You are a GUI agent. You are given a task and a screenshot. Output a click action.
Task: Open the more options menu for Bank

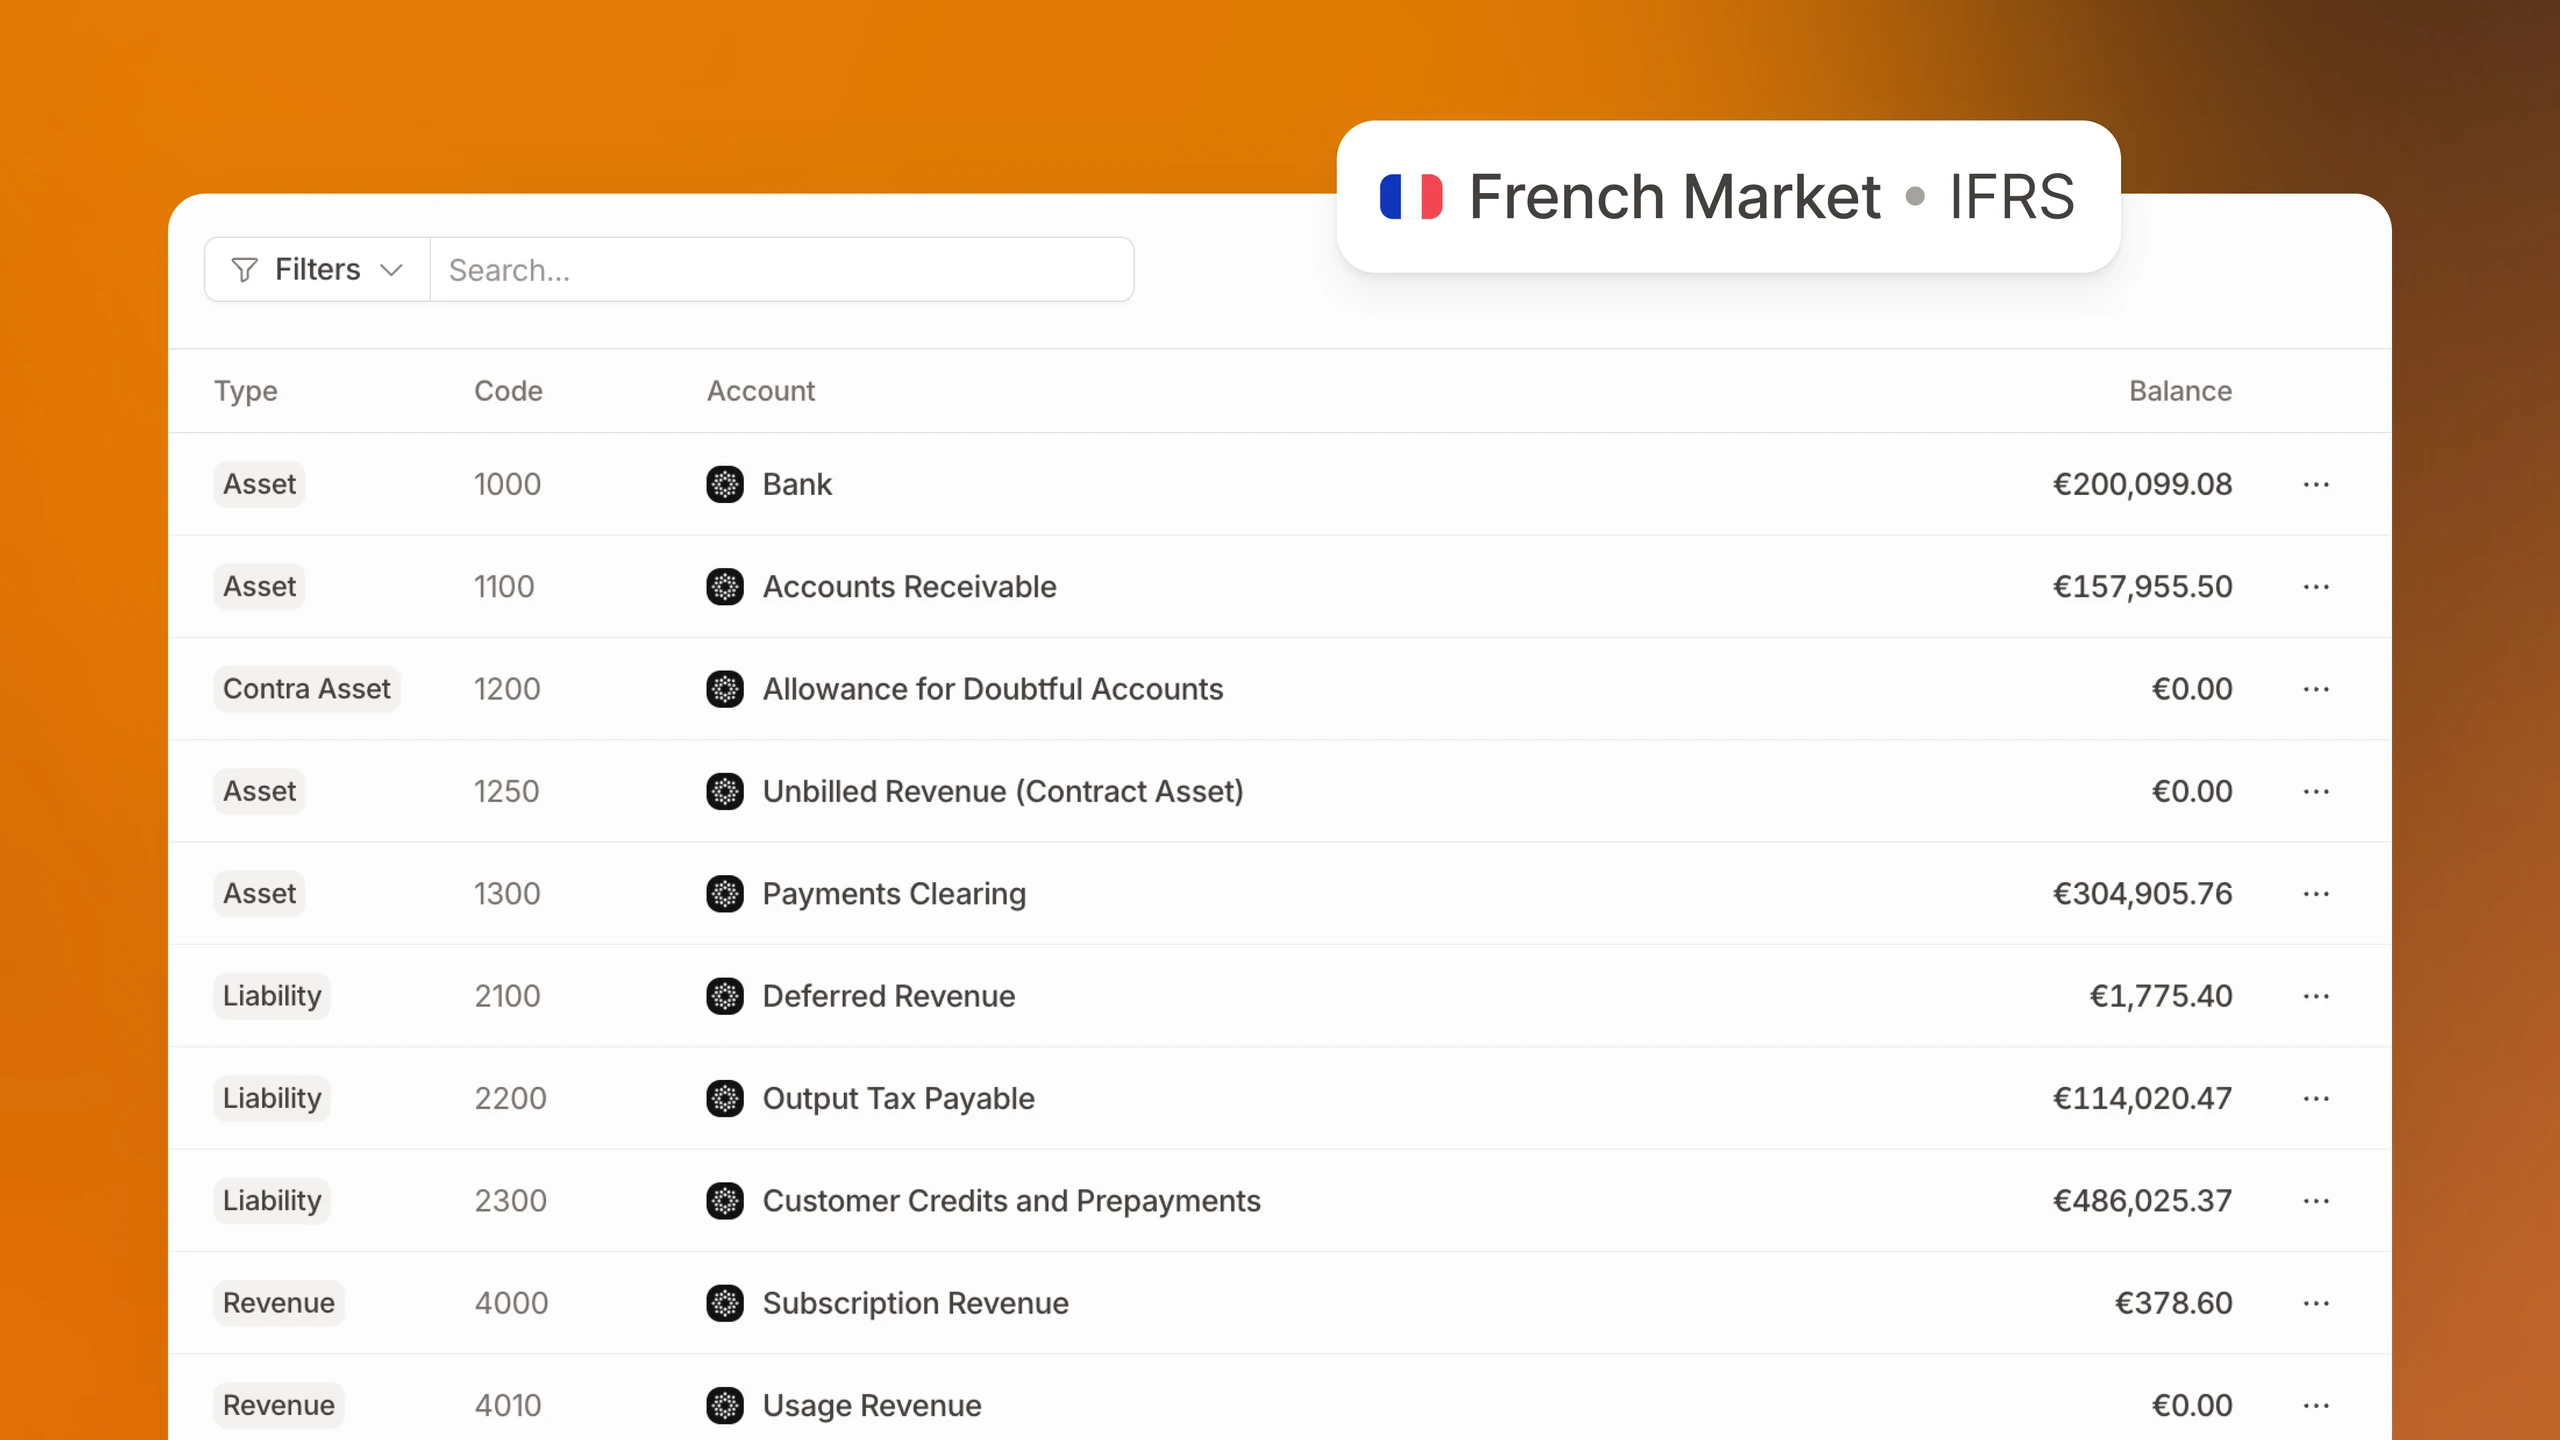2316,485
